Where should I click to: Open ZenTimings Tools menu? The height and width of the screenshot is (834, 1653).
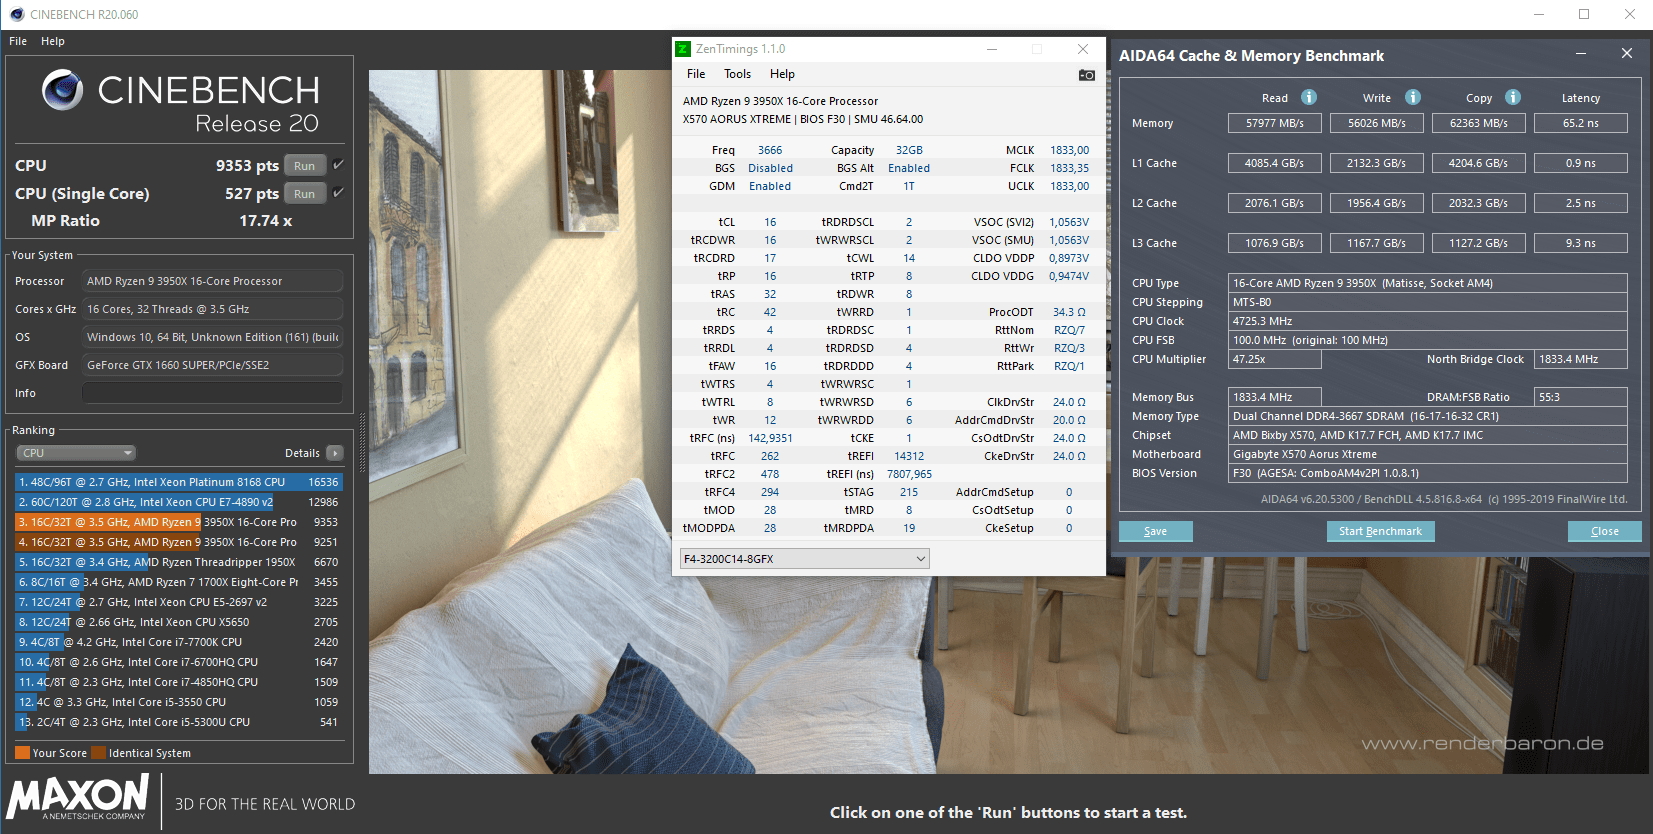point(738,74)
